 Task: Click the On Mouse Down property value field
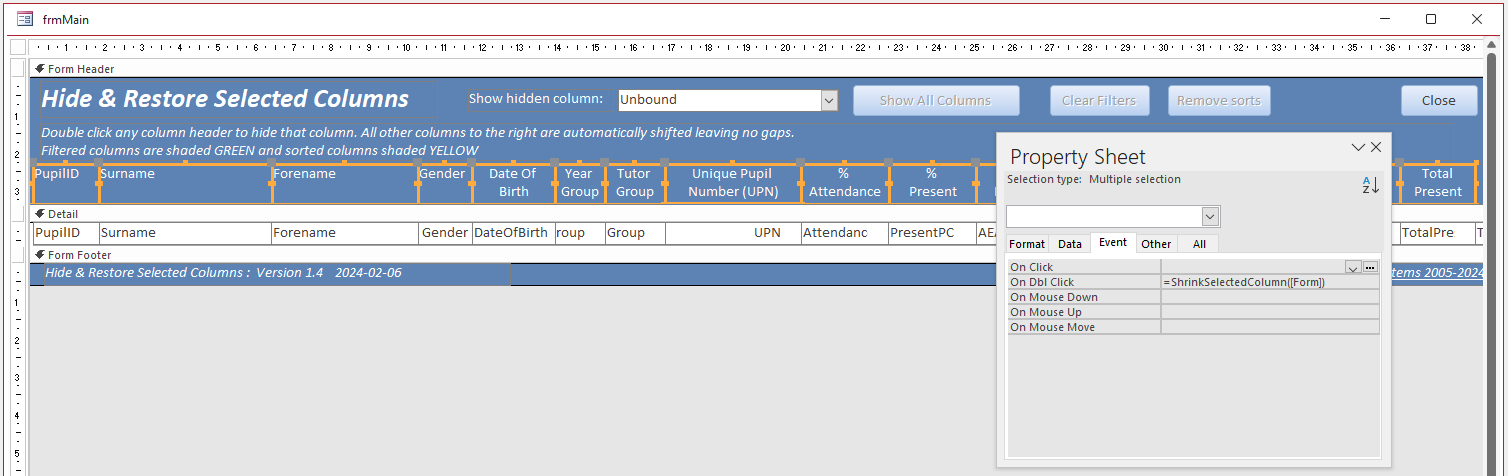click(1270, 297)
